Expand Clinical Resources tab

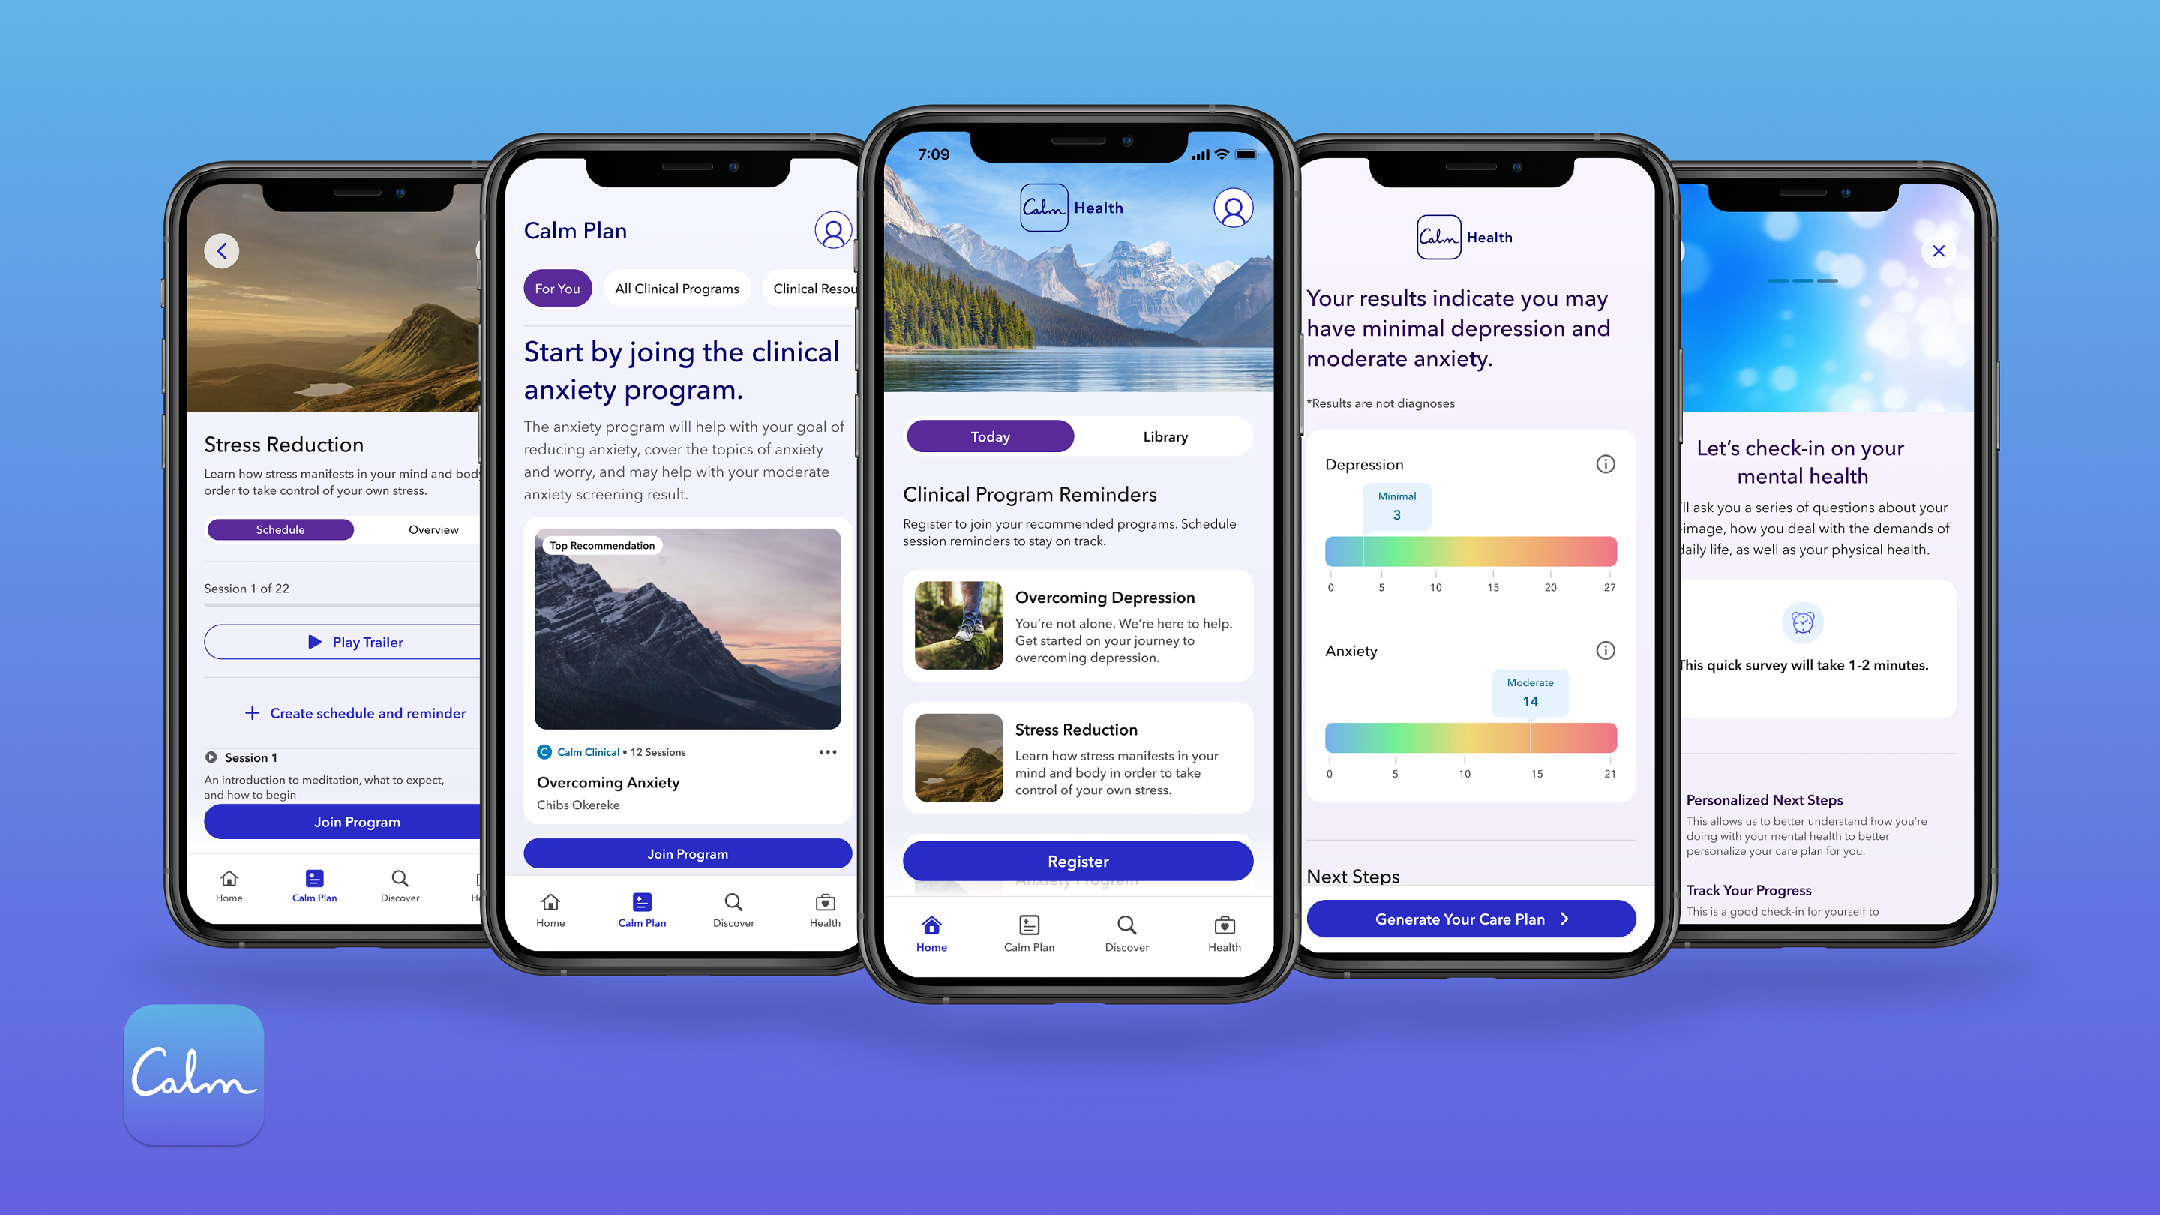811,288
